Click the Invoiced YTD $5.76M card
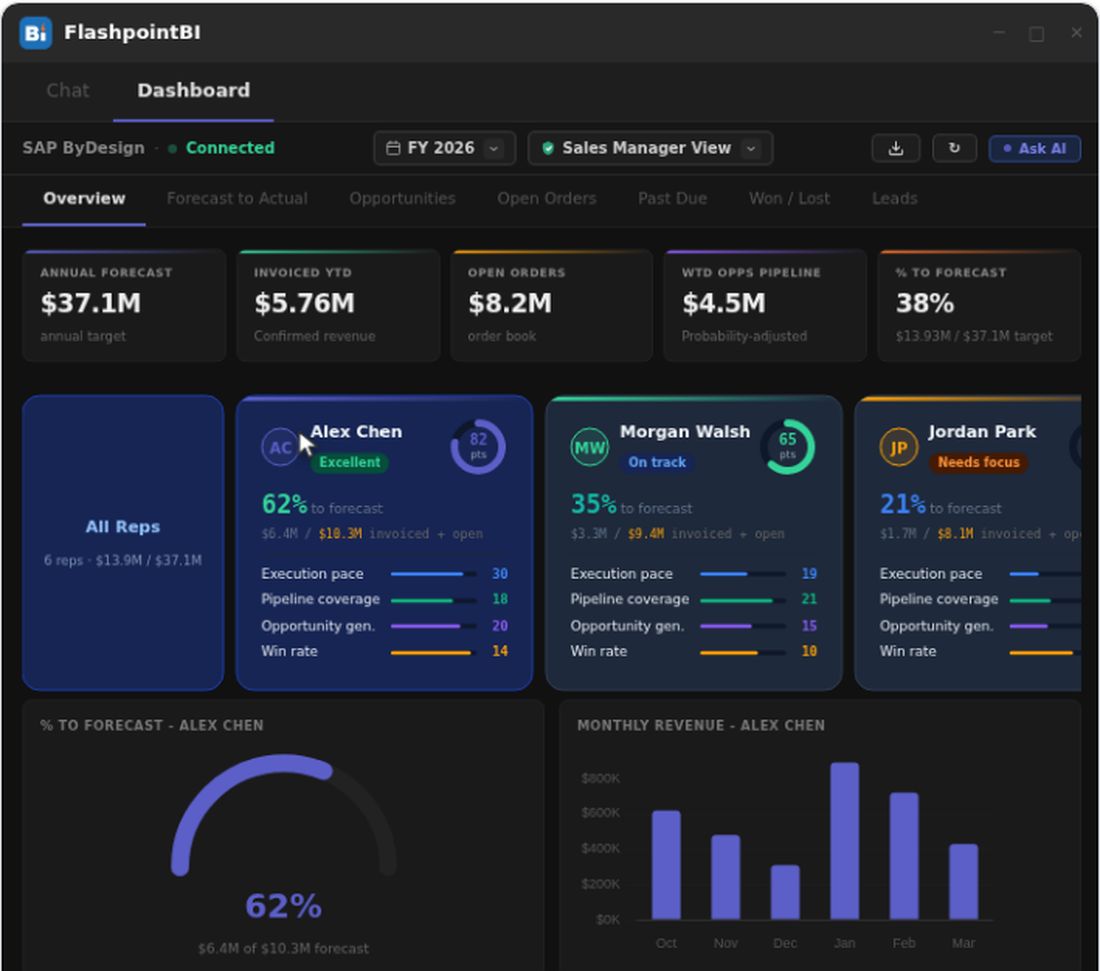 coord(338,305)
